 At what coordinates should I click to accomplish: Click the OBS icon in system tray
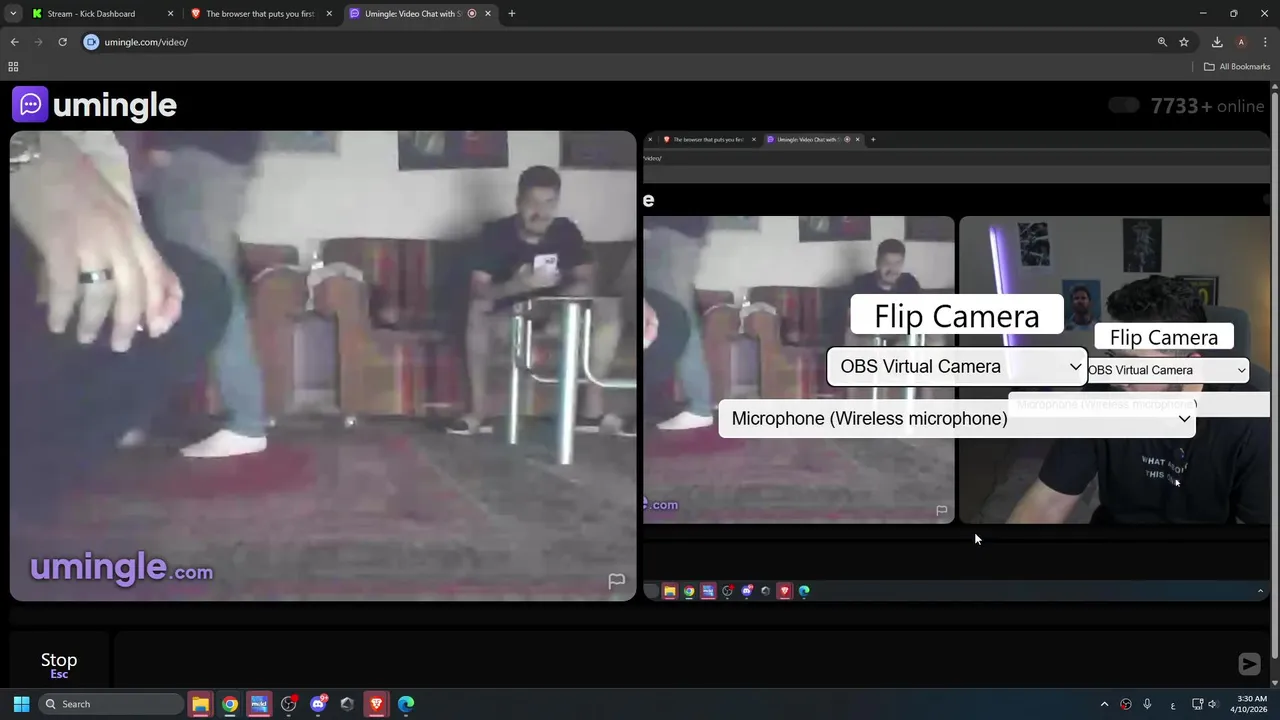click(1126, 704)
